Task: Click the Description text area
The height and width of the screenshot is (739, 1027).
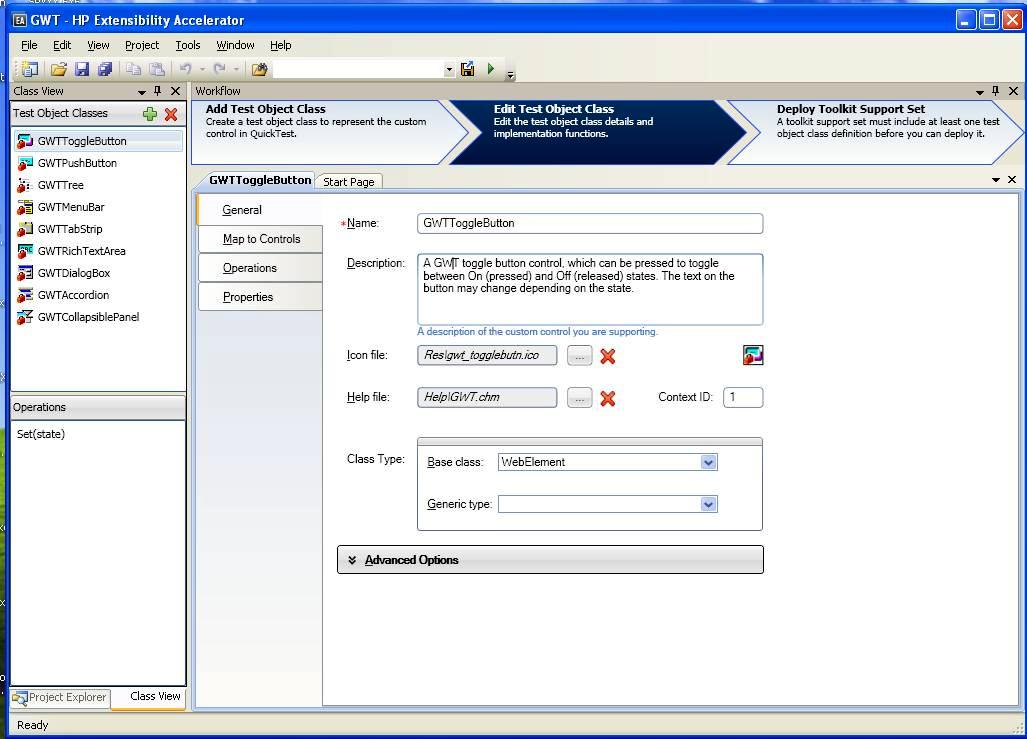Action: [590, 290]
